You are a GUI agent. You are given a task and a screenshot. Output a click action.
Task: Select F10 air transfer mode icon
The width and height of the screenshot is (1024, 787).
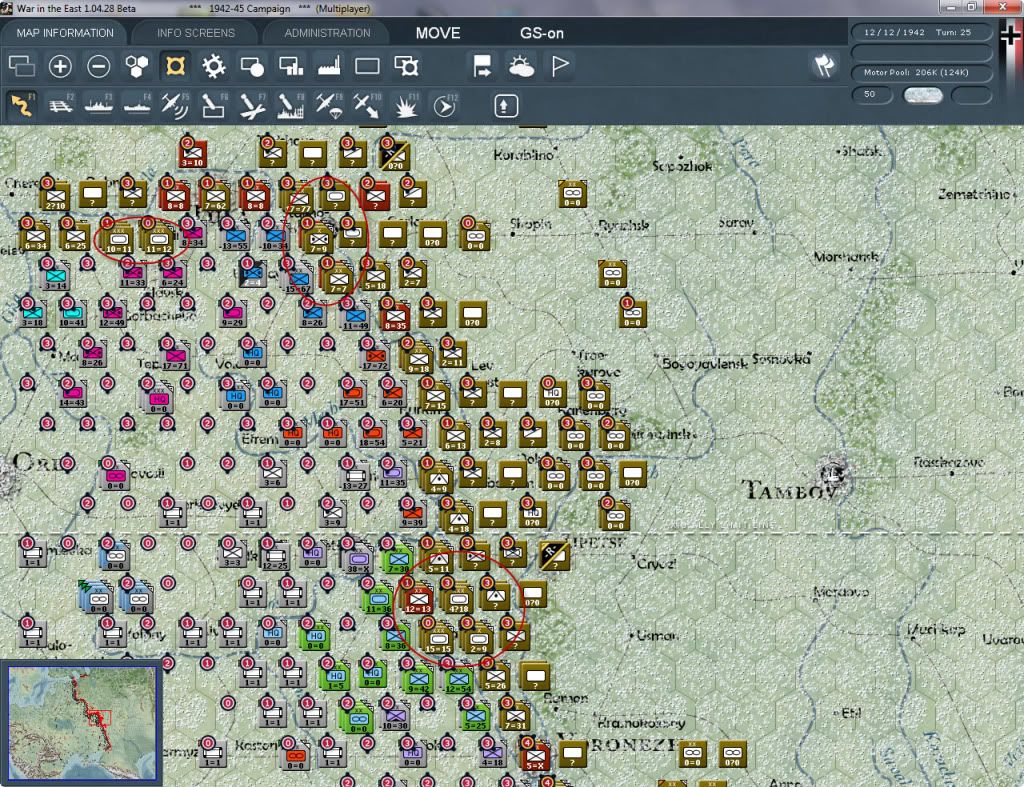(367, 106)
